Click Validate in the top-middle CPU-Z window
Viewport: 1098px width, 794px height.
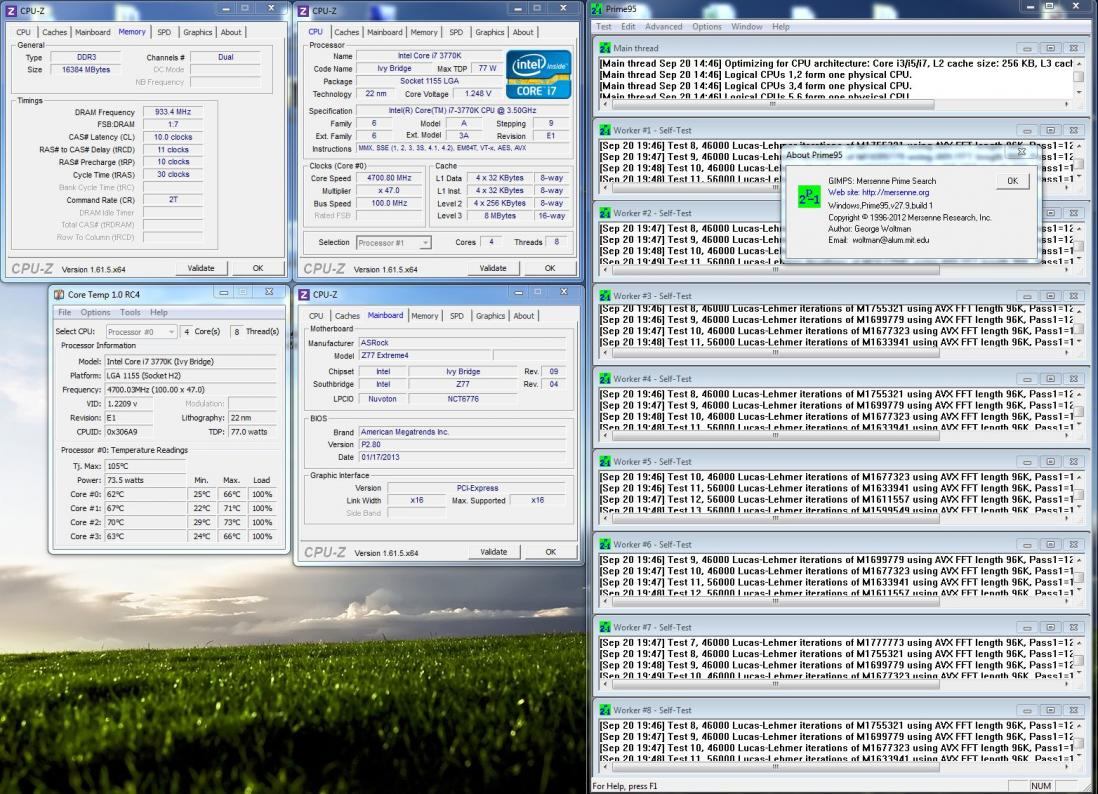click(493, 268)
